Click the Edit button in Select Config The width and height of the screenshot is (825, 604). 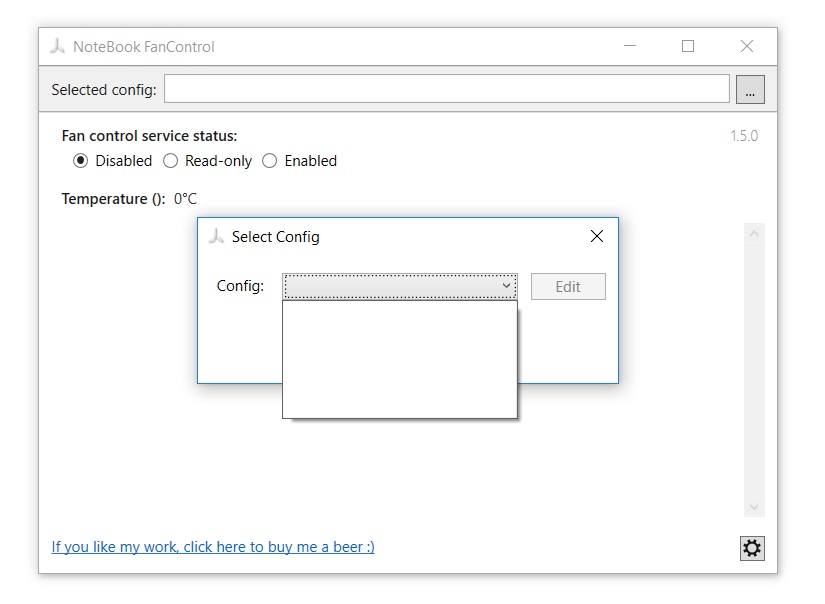click(568, 286)
